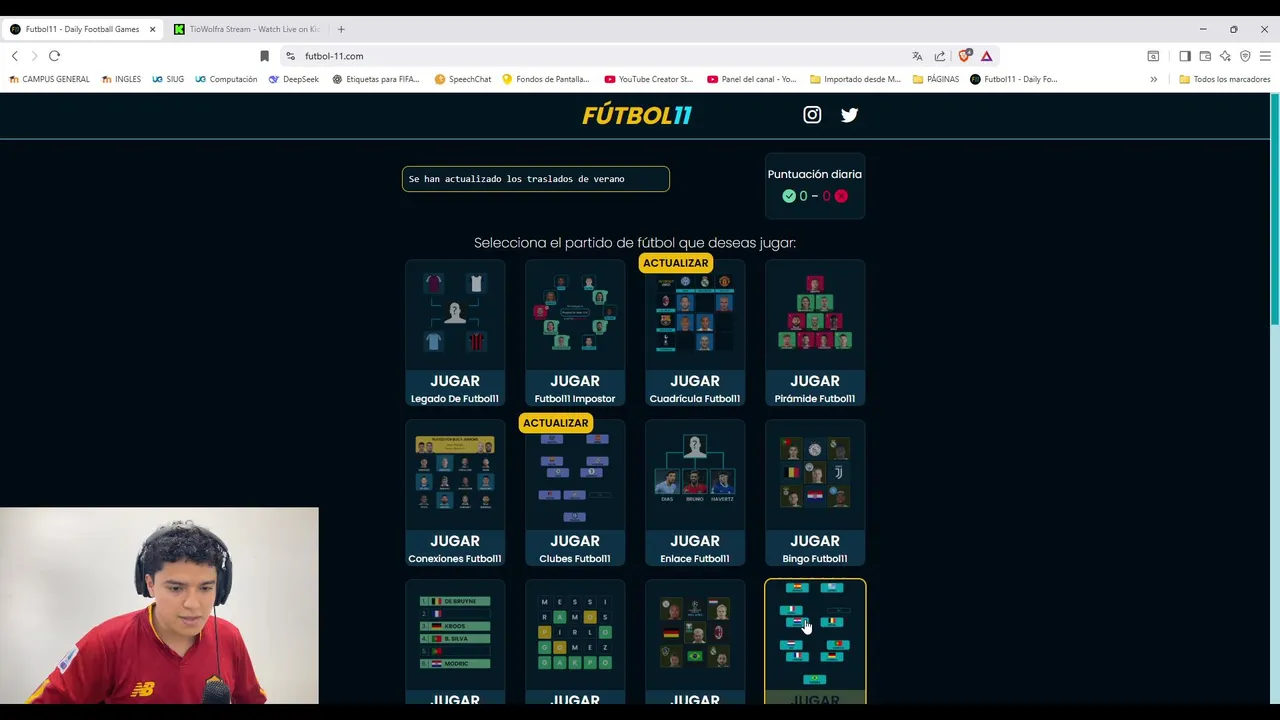Open Fondos de Pantalla bookmark
The height and width of the screenshot is (720, 1280).
click(x=546, y=79)
